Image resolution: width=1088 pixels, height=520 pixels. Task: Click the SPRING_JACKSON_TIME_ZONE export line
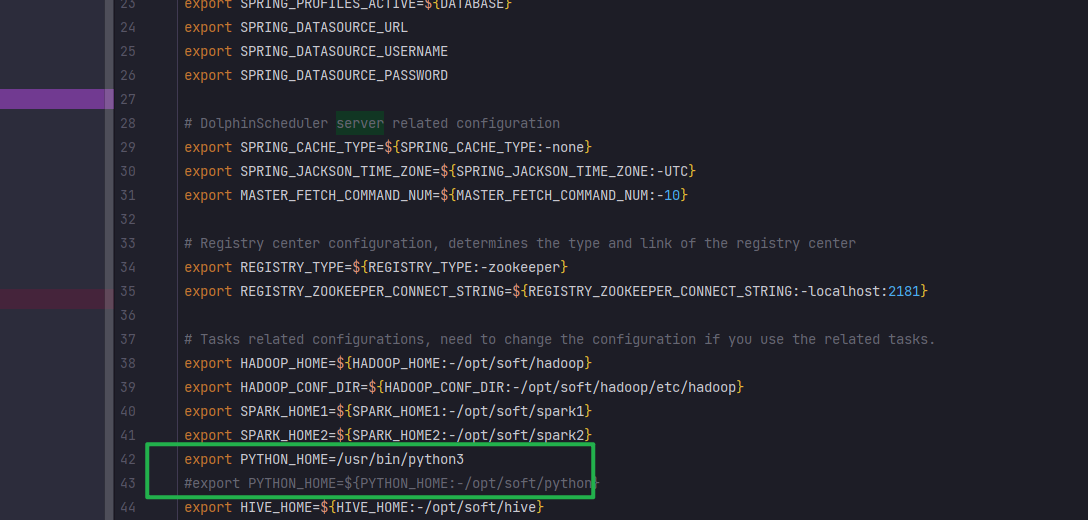pos(440,171)
